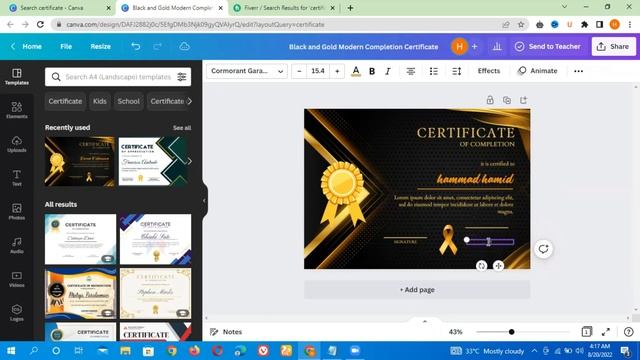
Task: Go back Home via chevron button
Action: tap(27, 47)
